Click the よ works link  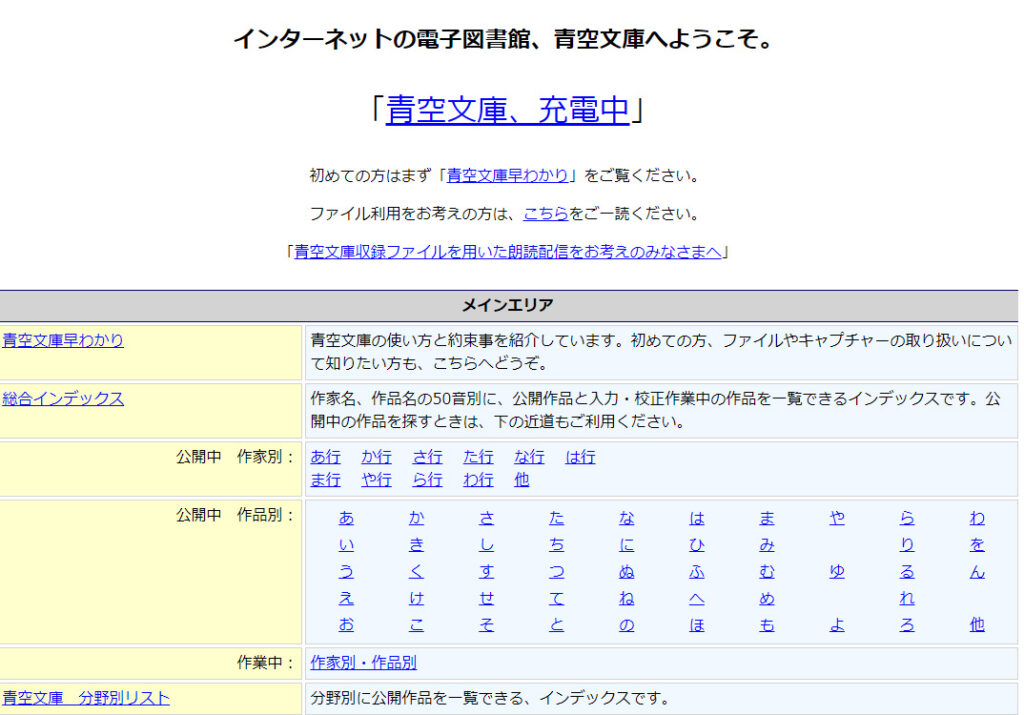tap(837, 626)
